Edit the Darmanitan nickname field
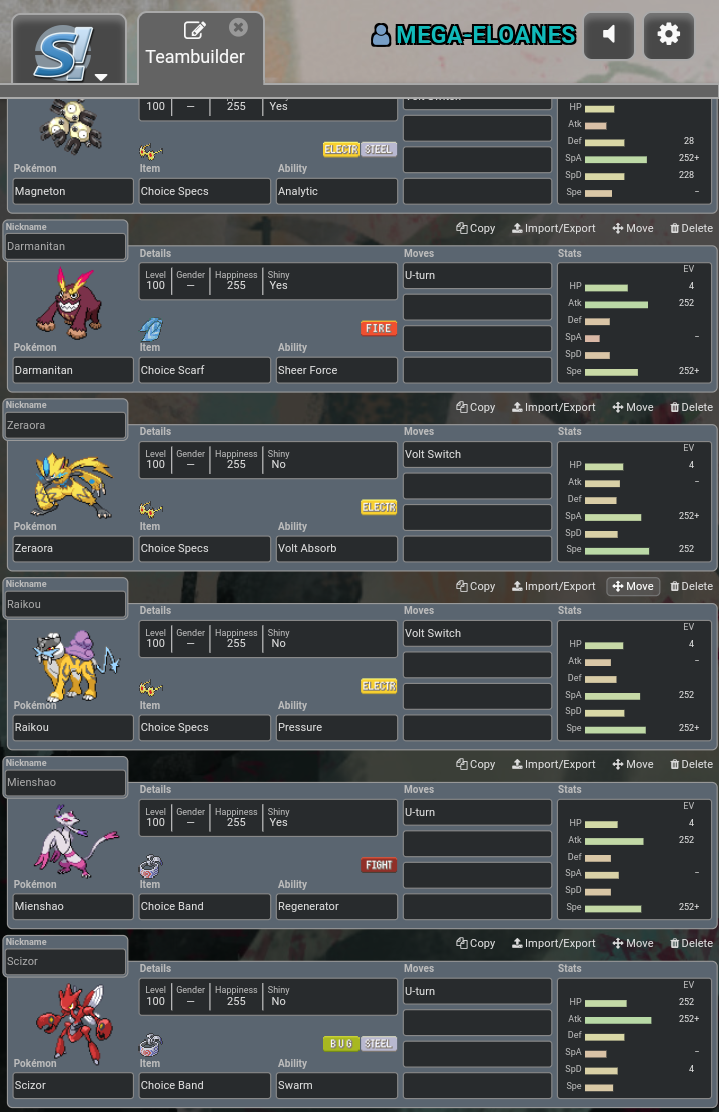 [65, 247]
